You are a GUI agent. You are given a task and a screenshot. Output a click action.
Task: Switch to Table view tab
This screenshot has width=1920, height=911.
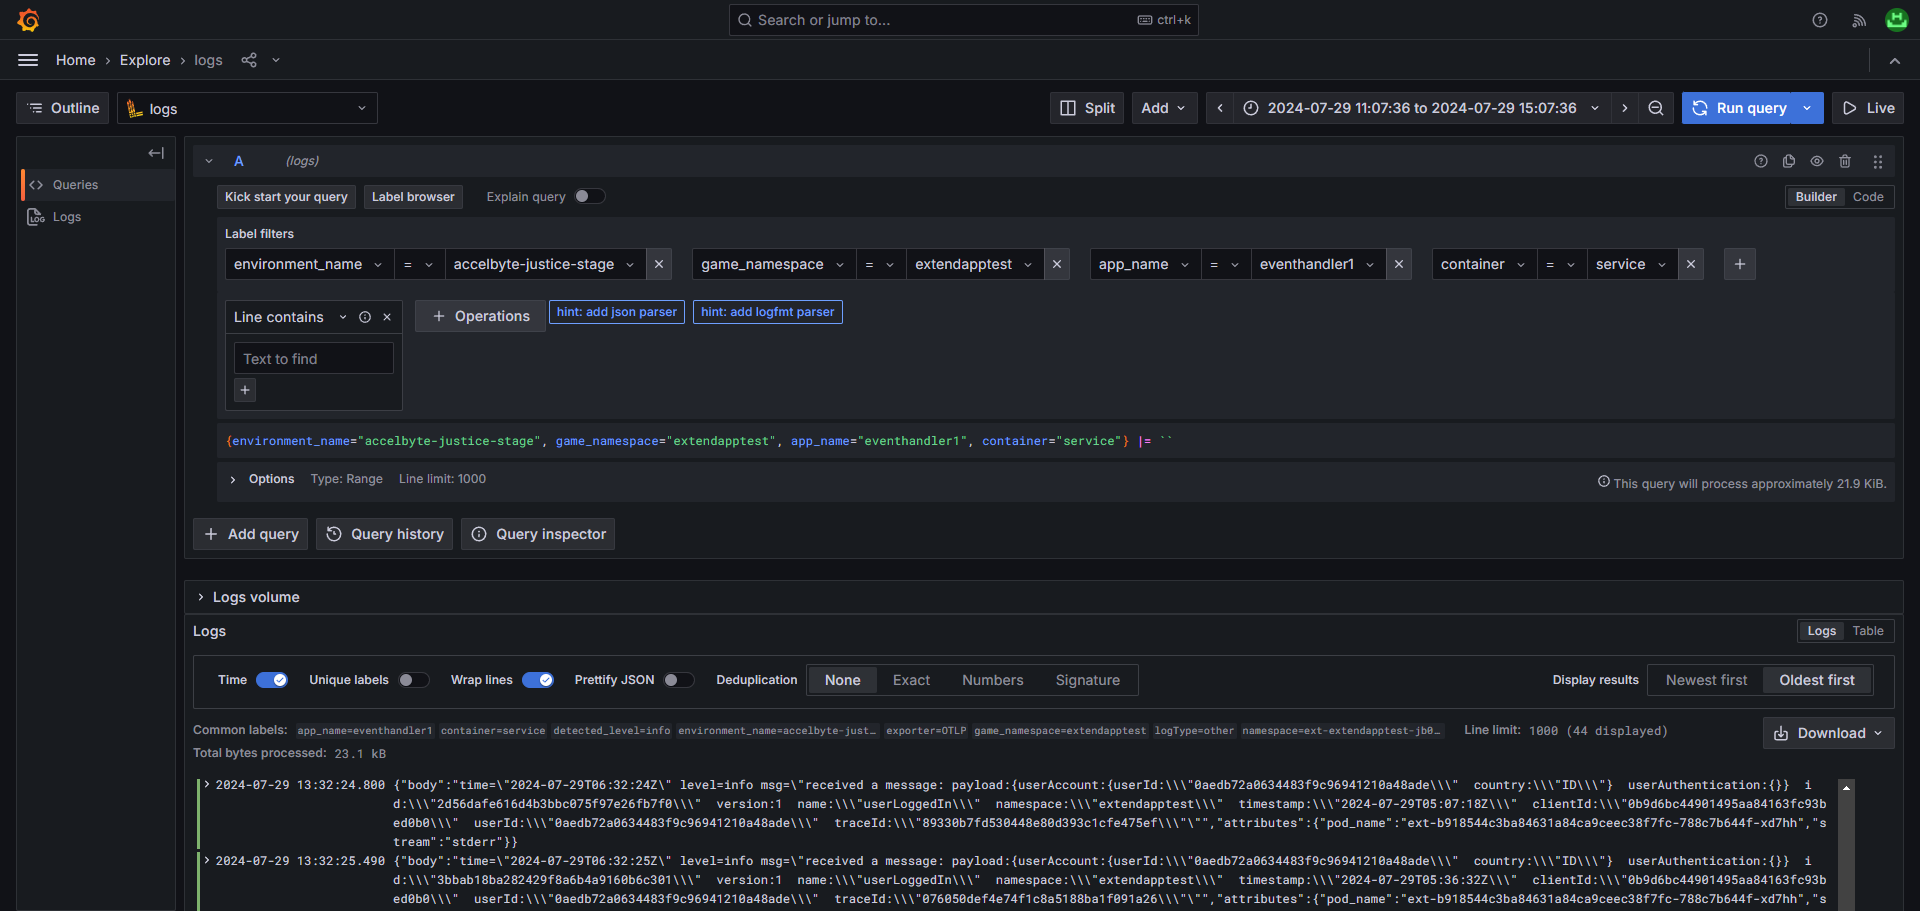1867,631
